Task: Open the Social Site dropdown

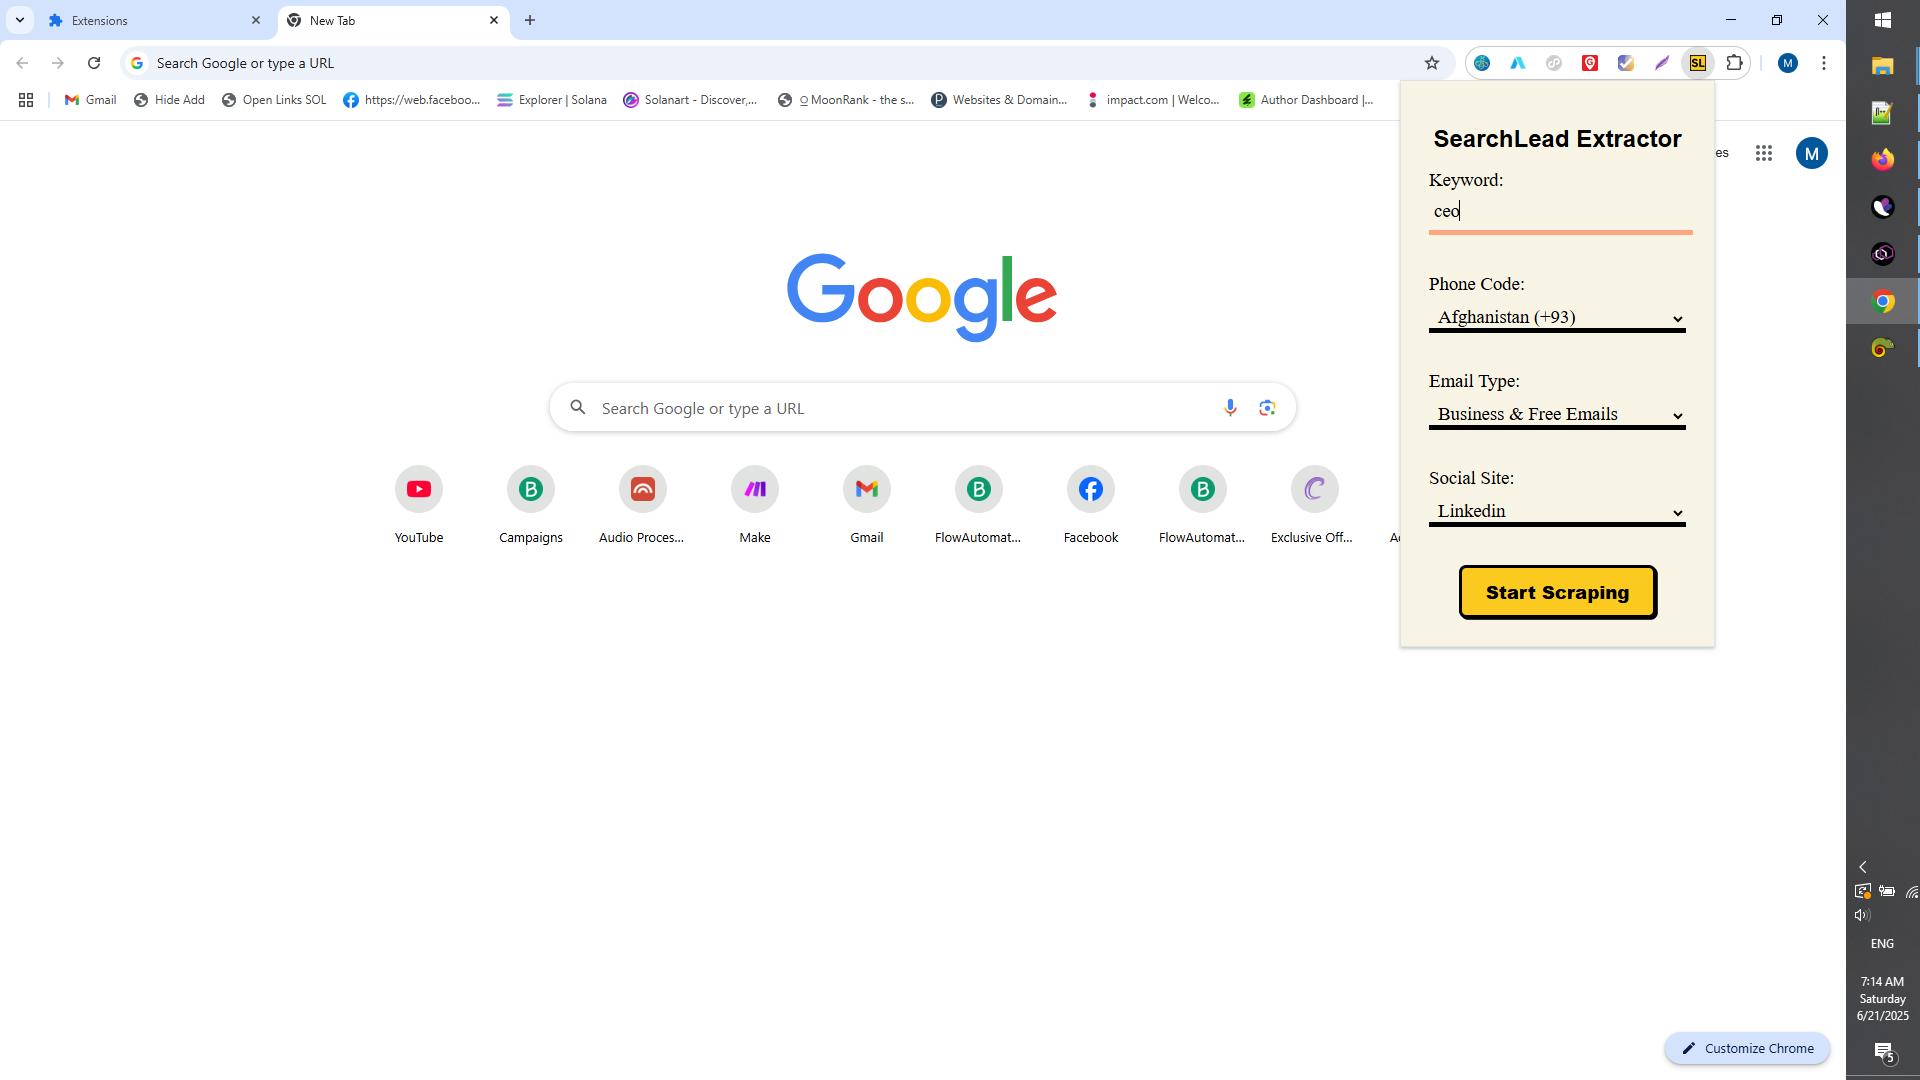Action: (x=1556, y=511)
